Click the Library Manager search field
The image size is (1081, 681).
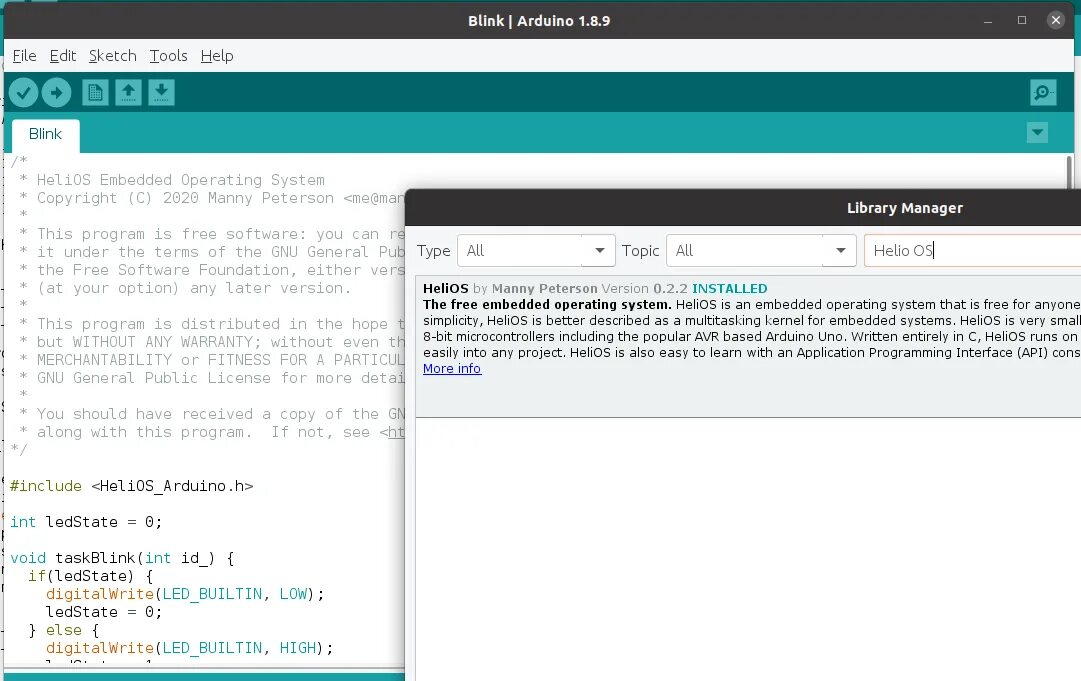972,251
